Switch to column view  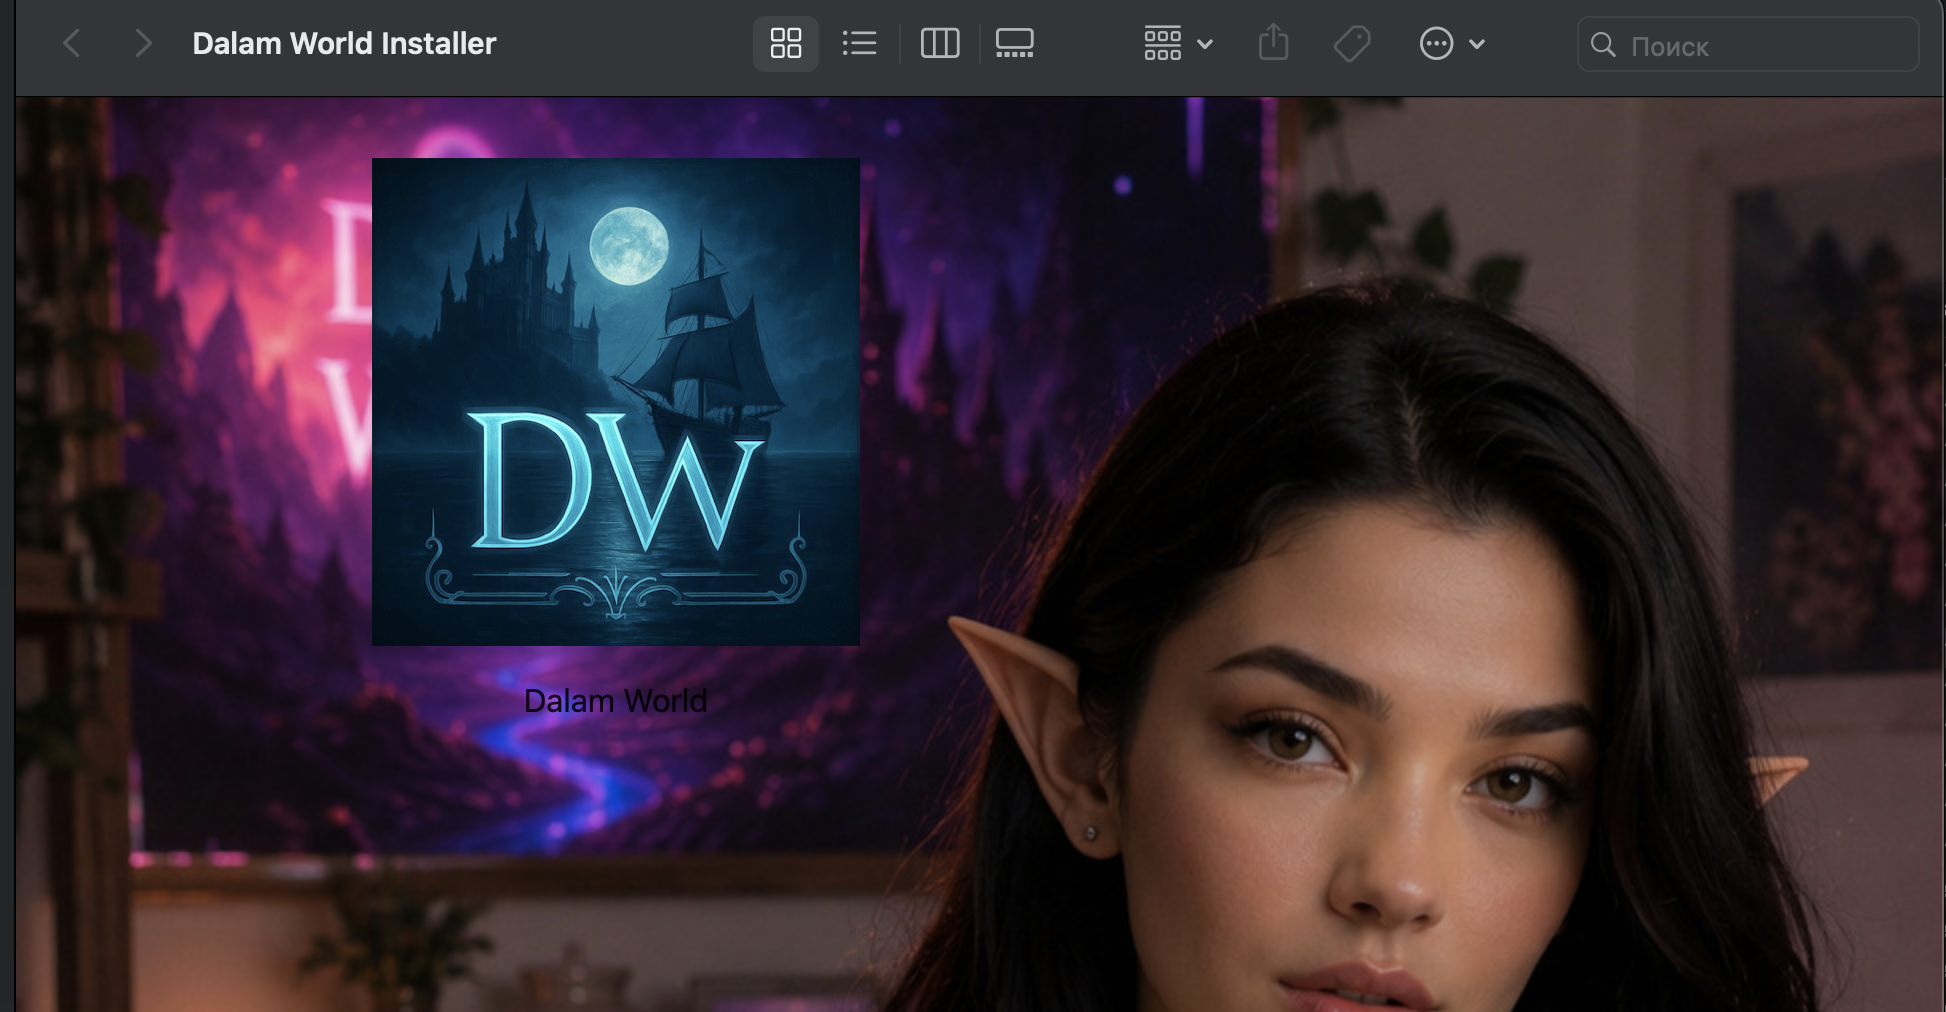pyautogui.click(x=940, y=43)
